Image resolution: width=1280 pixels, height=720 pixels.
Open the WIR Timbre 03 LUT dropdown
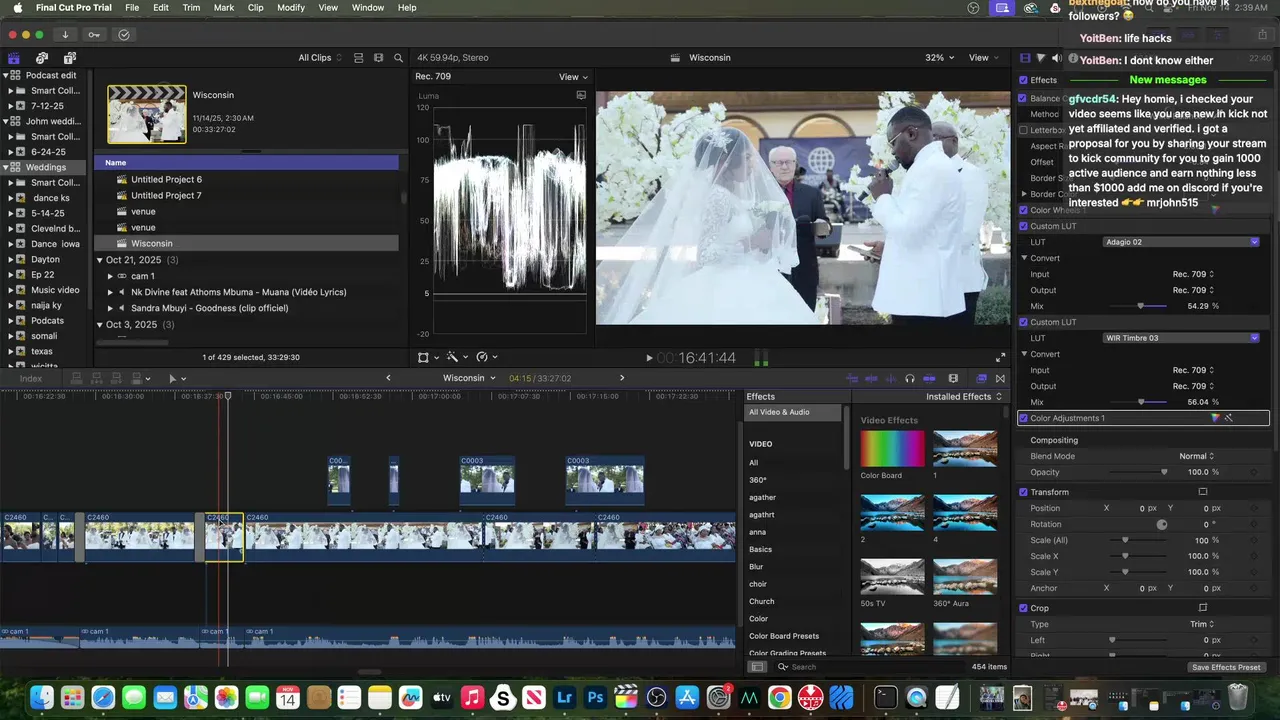coord(1181,338)
